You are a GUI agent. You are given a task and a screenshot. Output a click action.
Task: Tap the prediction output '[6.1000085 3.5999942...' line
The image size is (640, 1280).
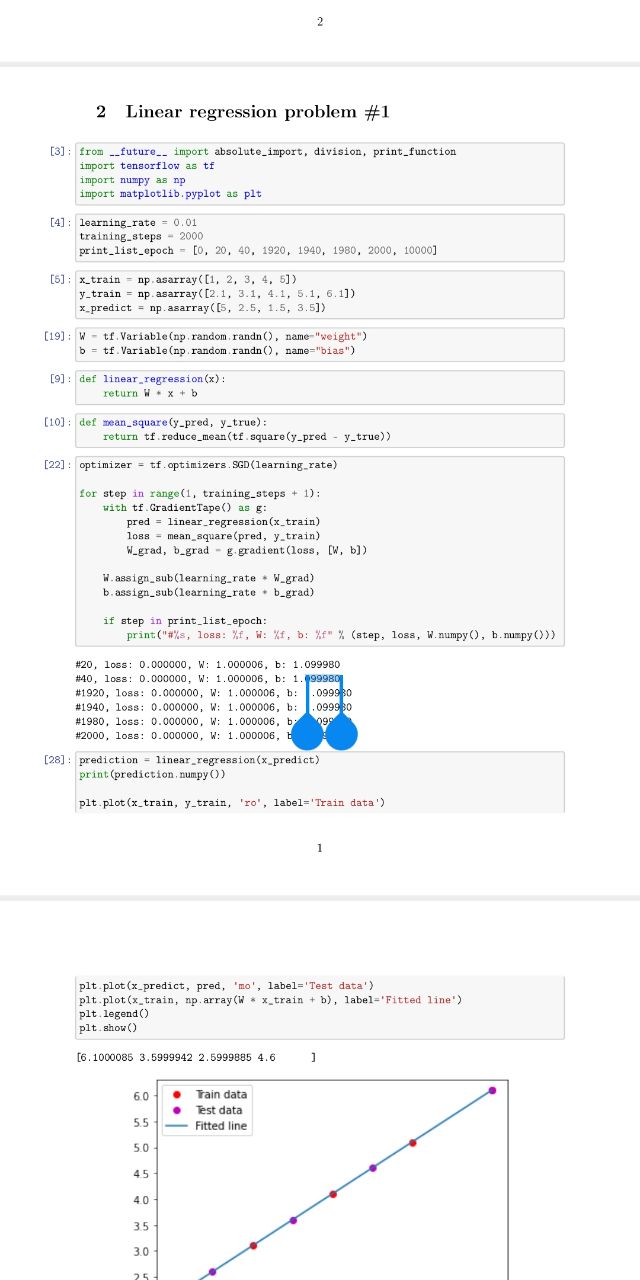pyautogui.click(x=196, y=1057)
